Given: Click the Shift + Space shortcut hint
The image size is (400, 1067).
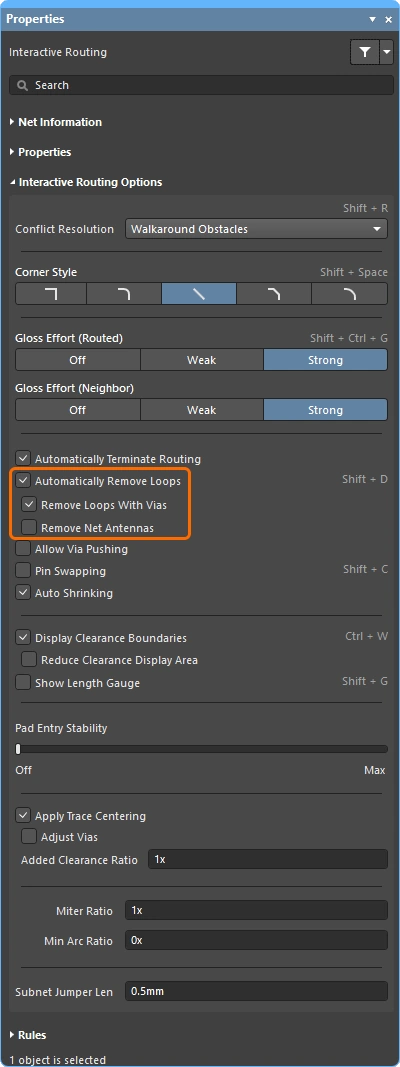Looking at the screenshot, I should click(x=354, y=272).
